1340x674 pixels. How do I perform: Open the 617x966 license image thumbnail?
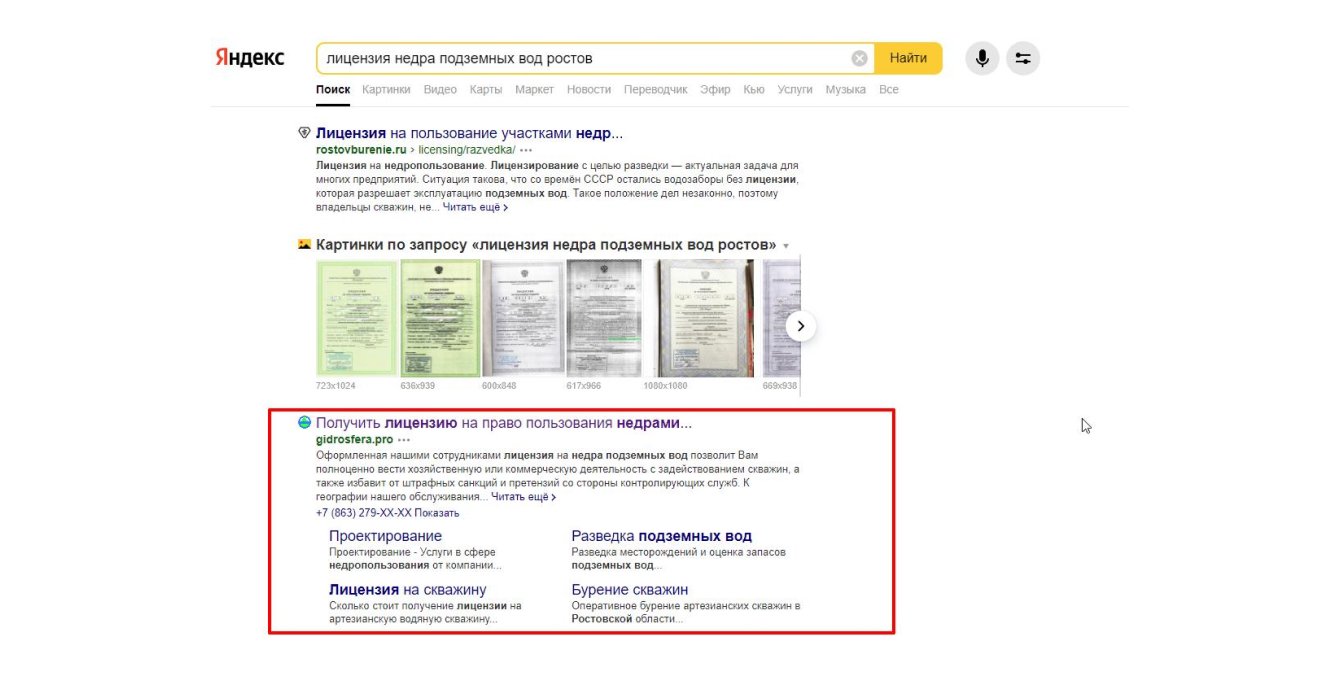click(x=603, y=318)
